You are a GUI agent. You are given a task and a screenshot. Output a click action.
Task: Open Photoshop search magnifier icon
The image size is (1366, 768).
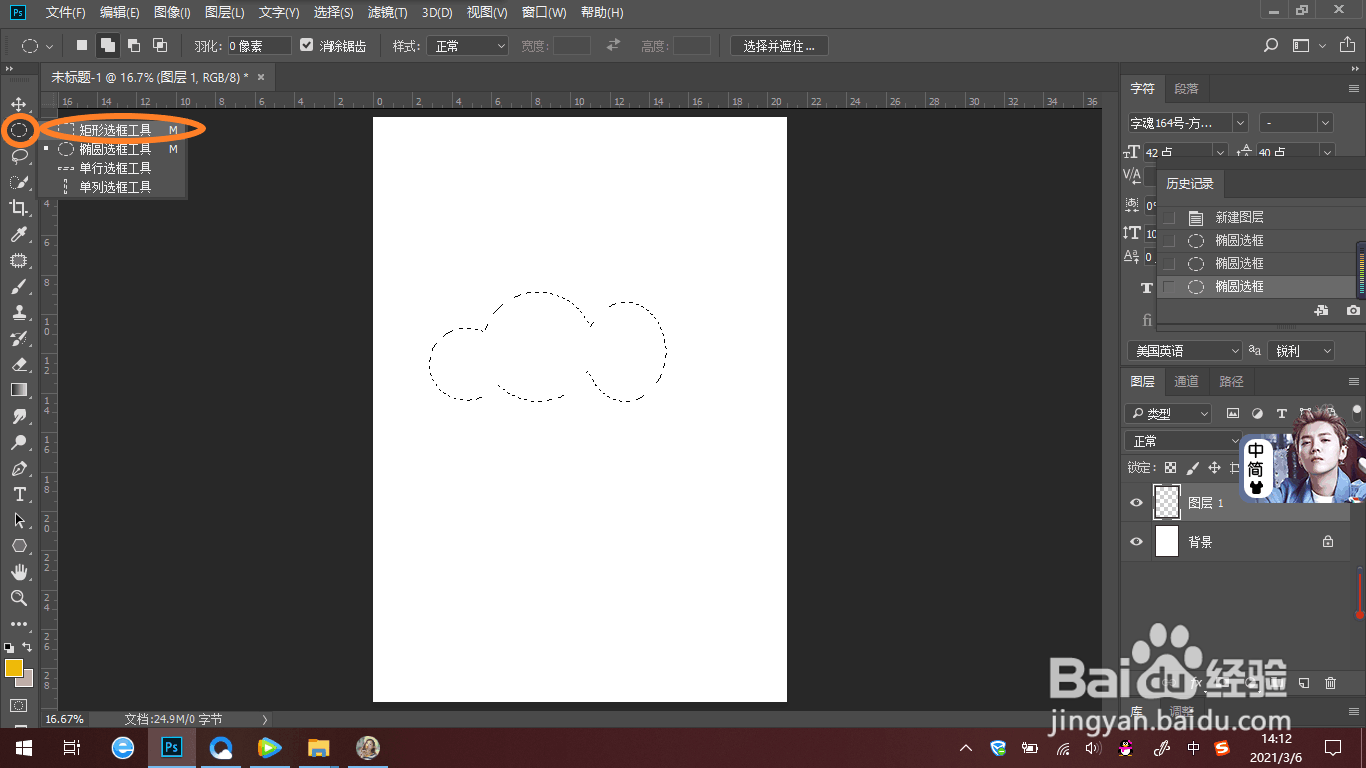click(x=1271, y=45)
